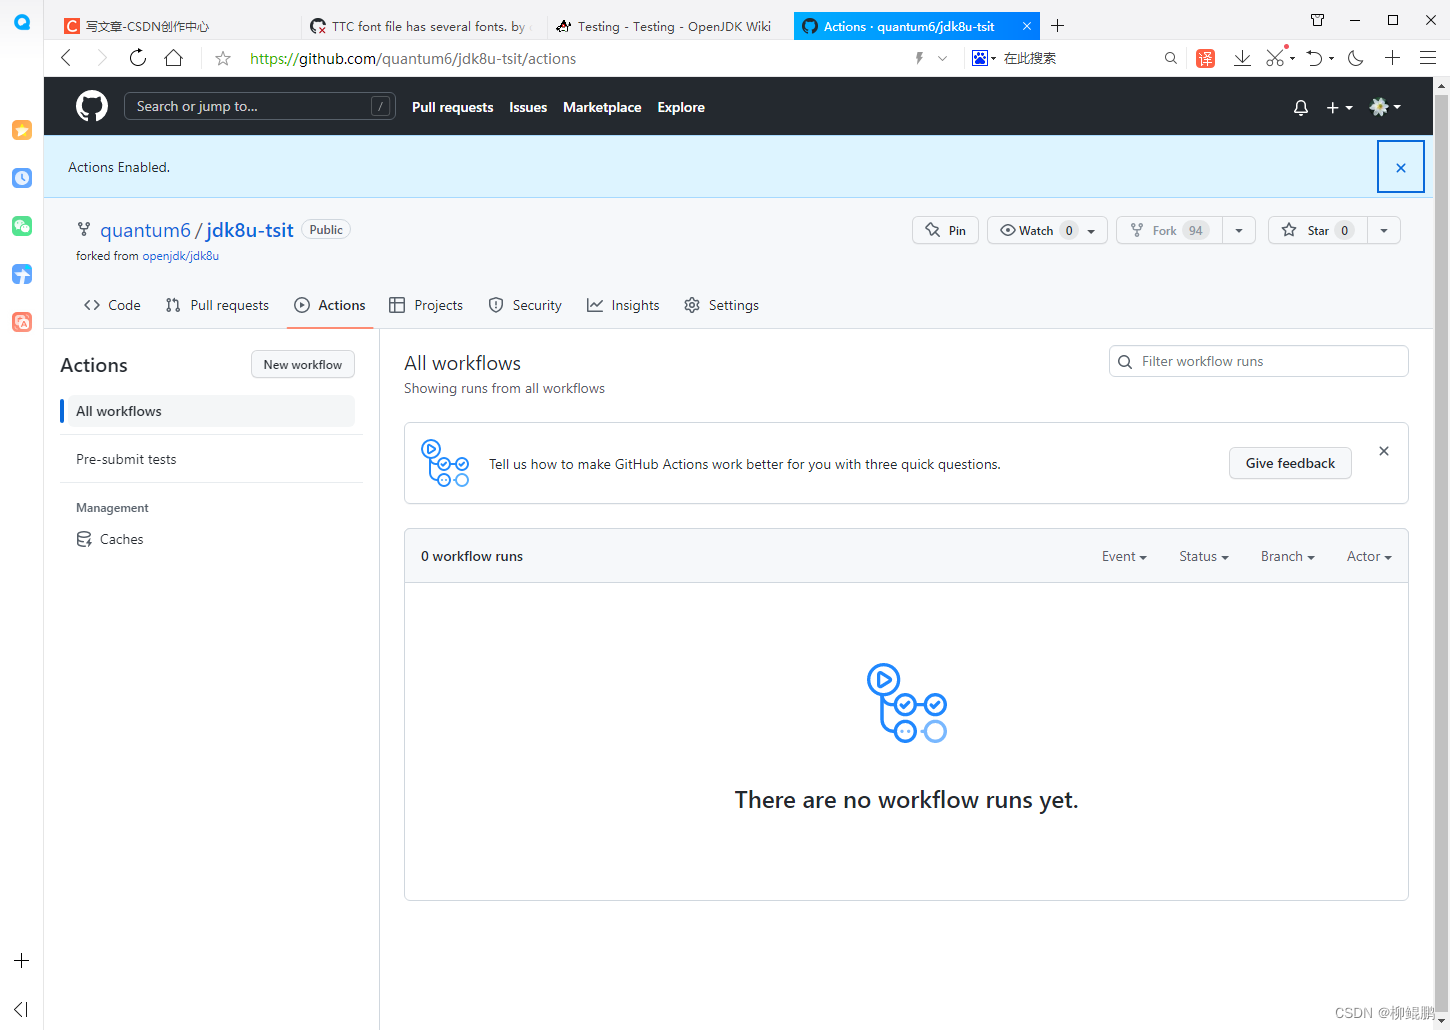
Task: Open the plus create-new menu
Action: point(1339,107)
